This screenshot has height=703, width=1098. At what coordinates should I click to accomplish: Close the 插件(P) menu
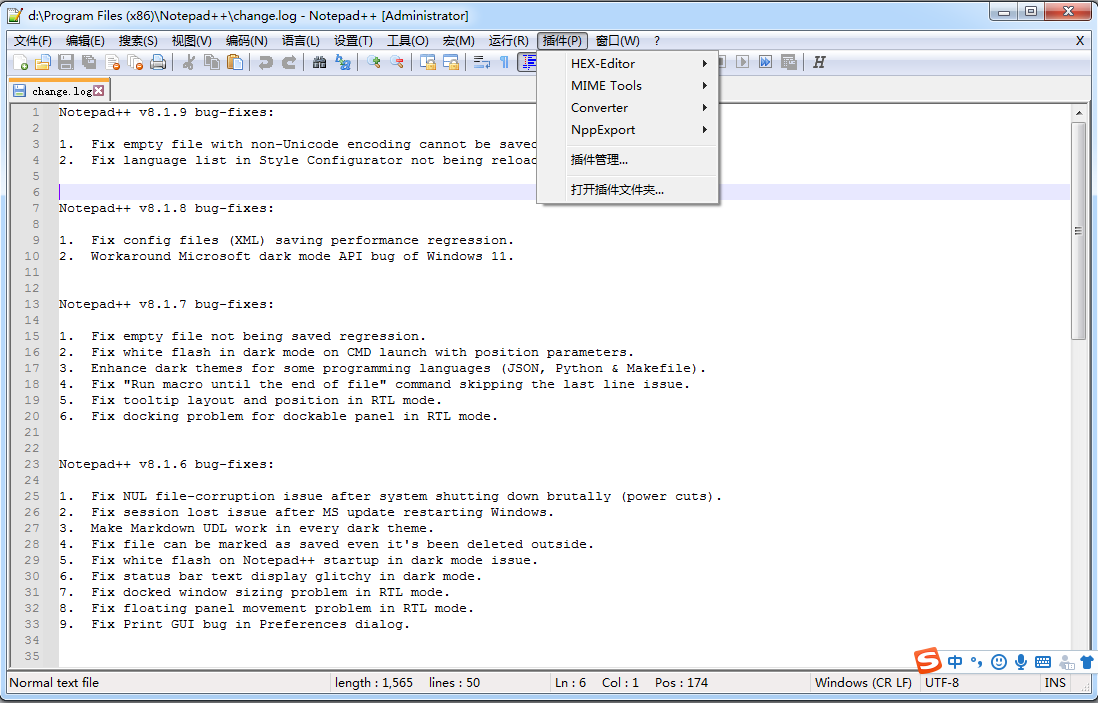pyautogui.click(x=562, y=41)
